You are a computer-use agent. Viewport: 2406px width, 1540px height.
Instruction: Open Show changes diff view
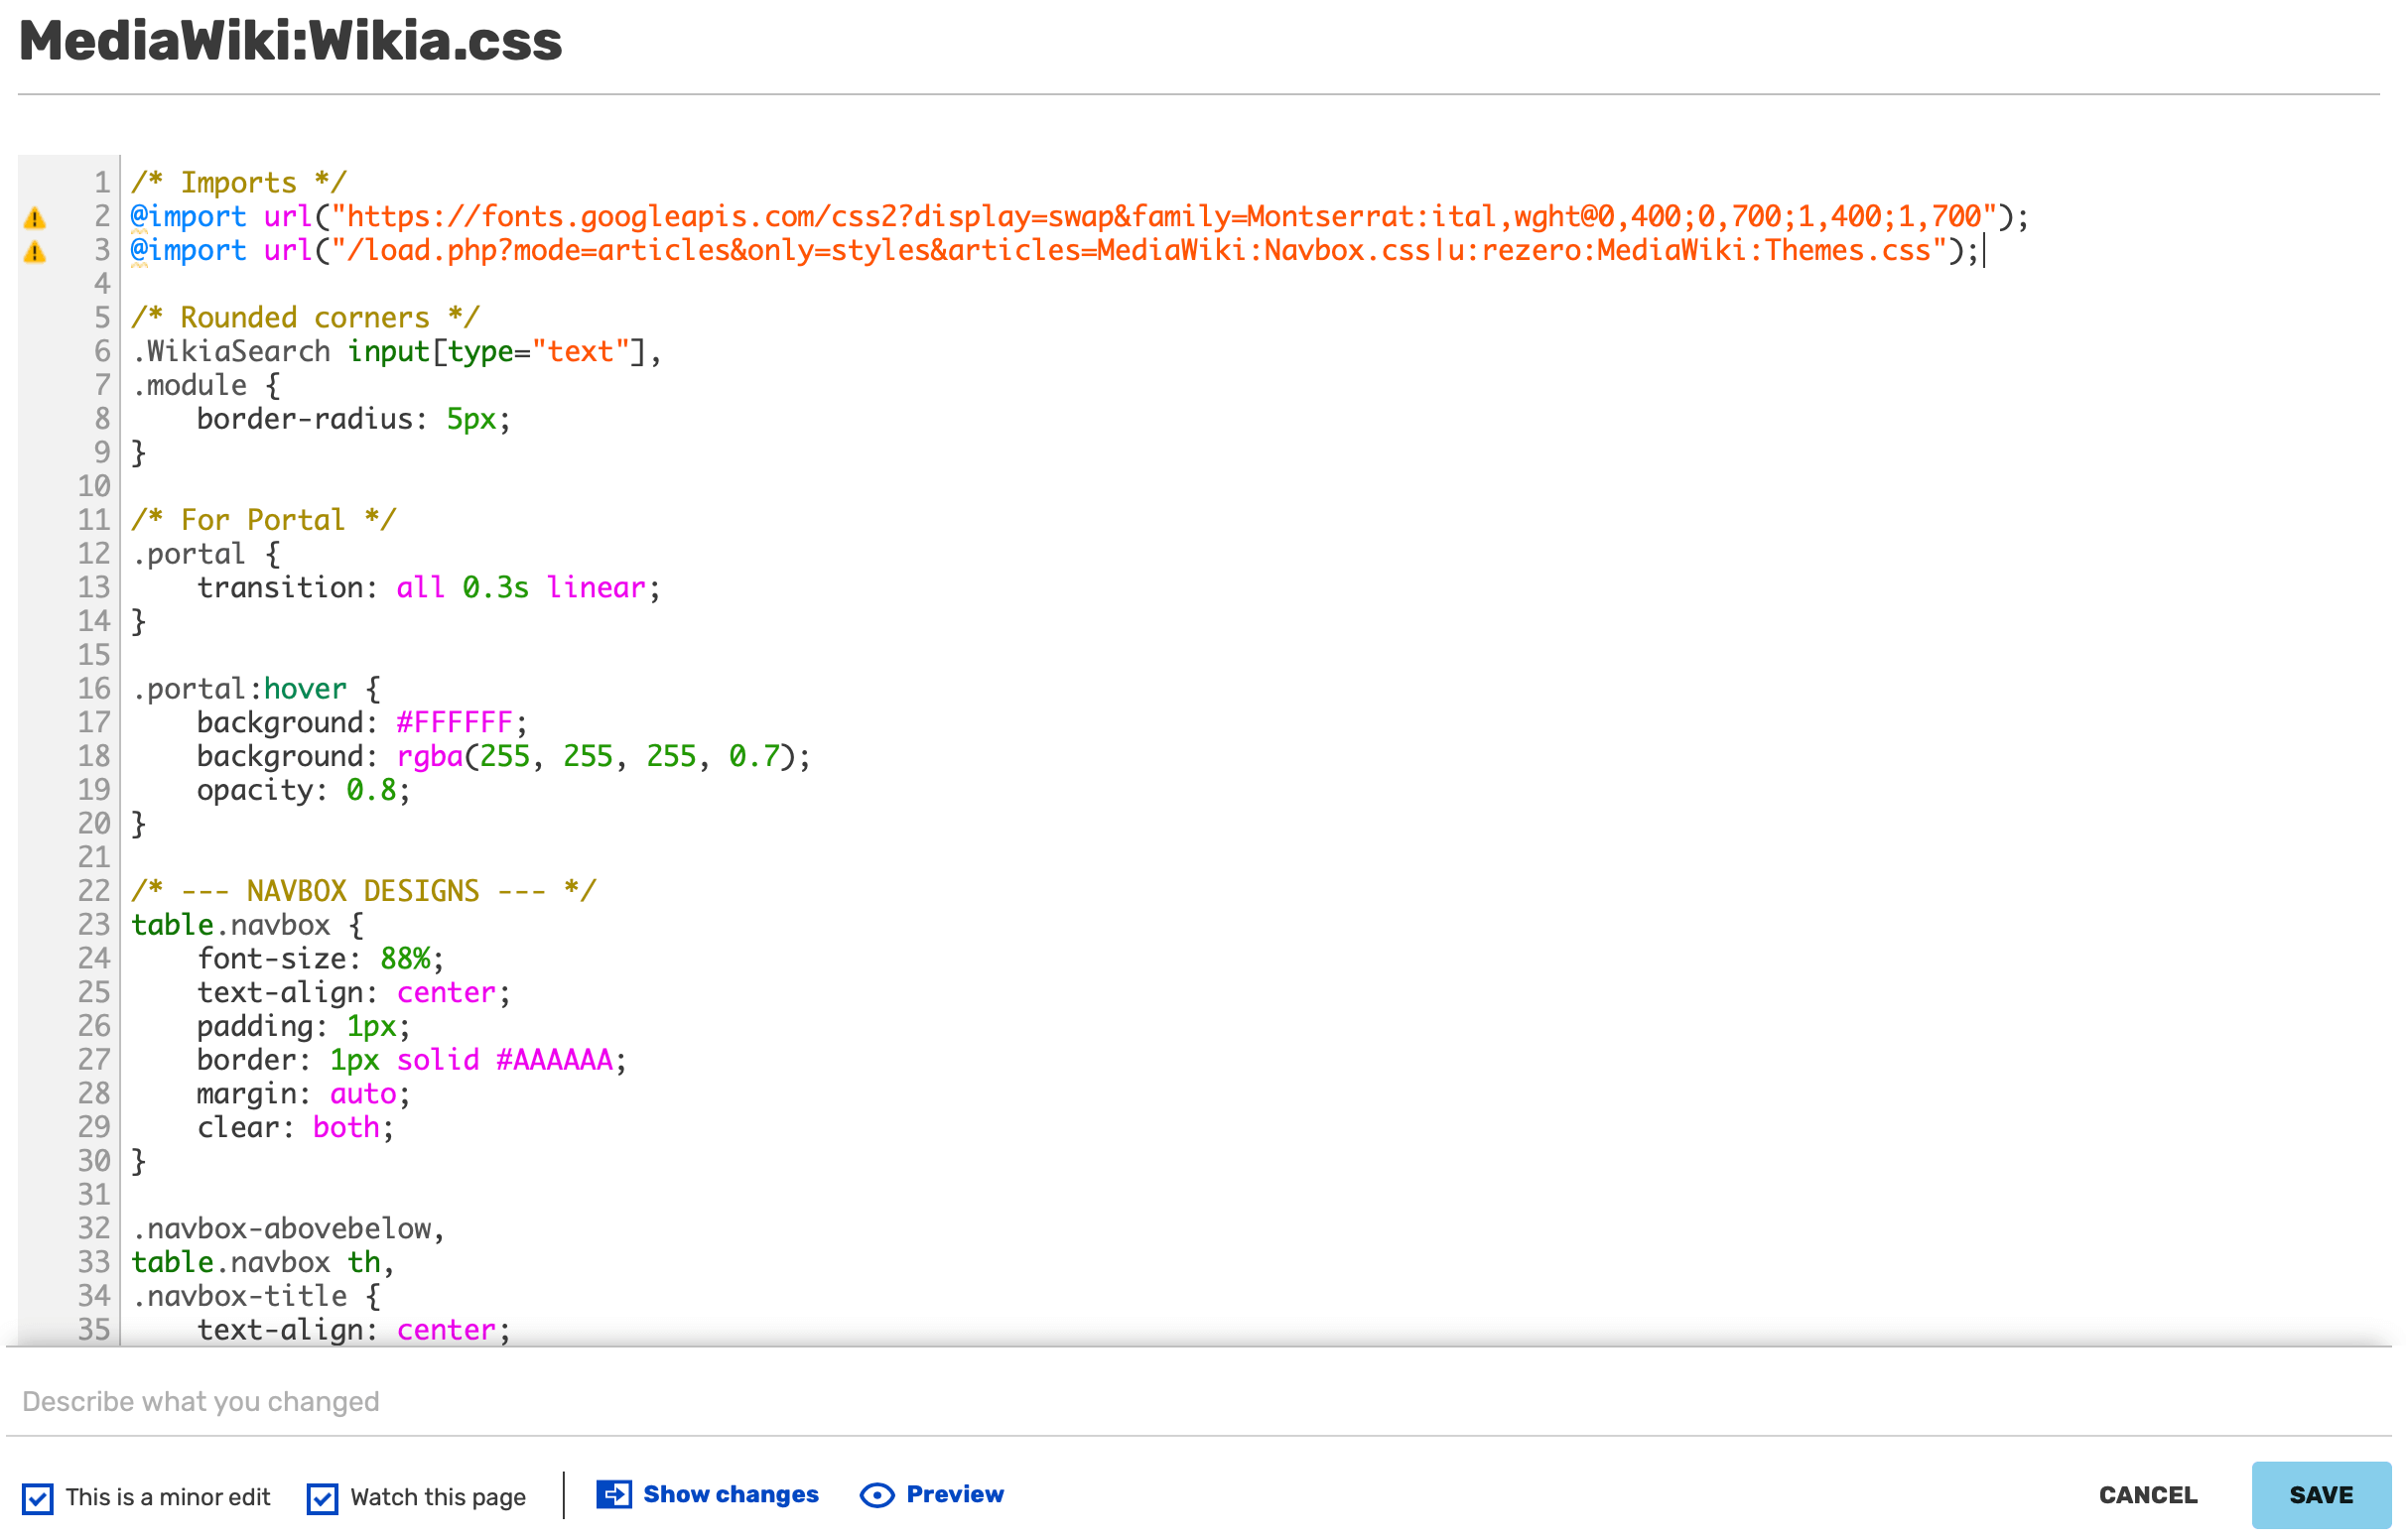pos(730,1494)
